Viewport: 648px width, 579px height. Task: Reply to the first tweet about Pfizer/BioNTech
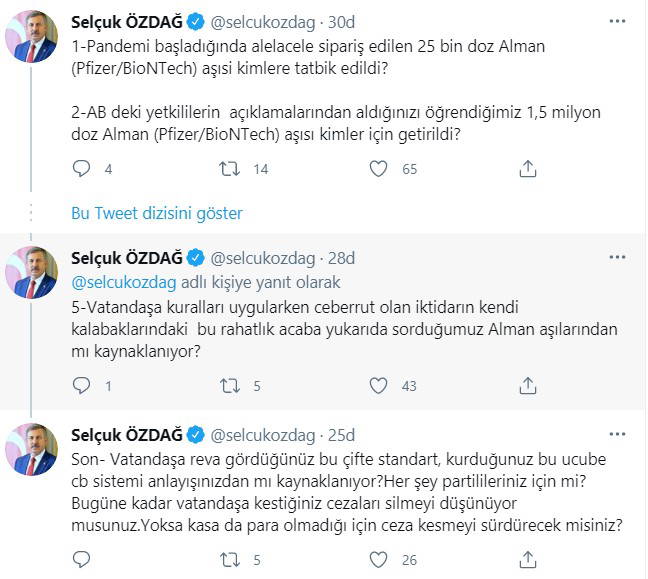tap(82, 169)
